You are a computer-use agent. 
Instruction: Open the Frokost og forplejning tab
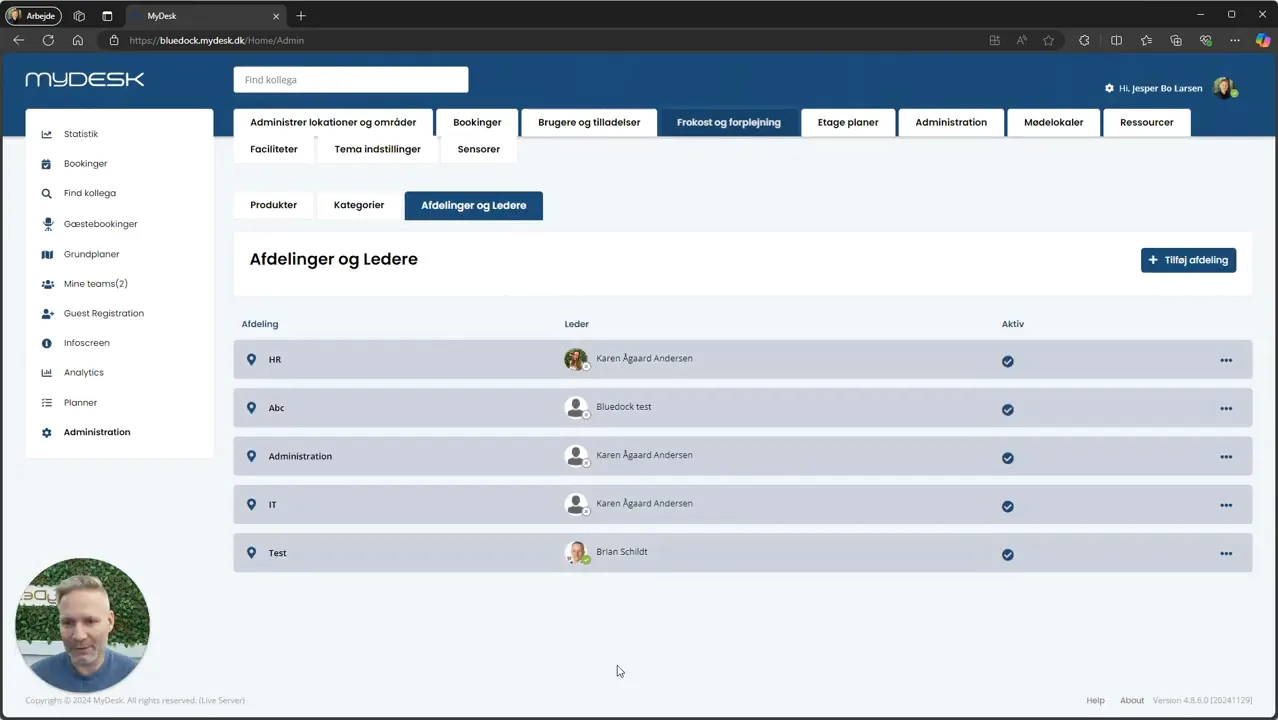pyautogui.click(x=729, y=122)
